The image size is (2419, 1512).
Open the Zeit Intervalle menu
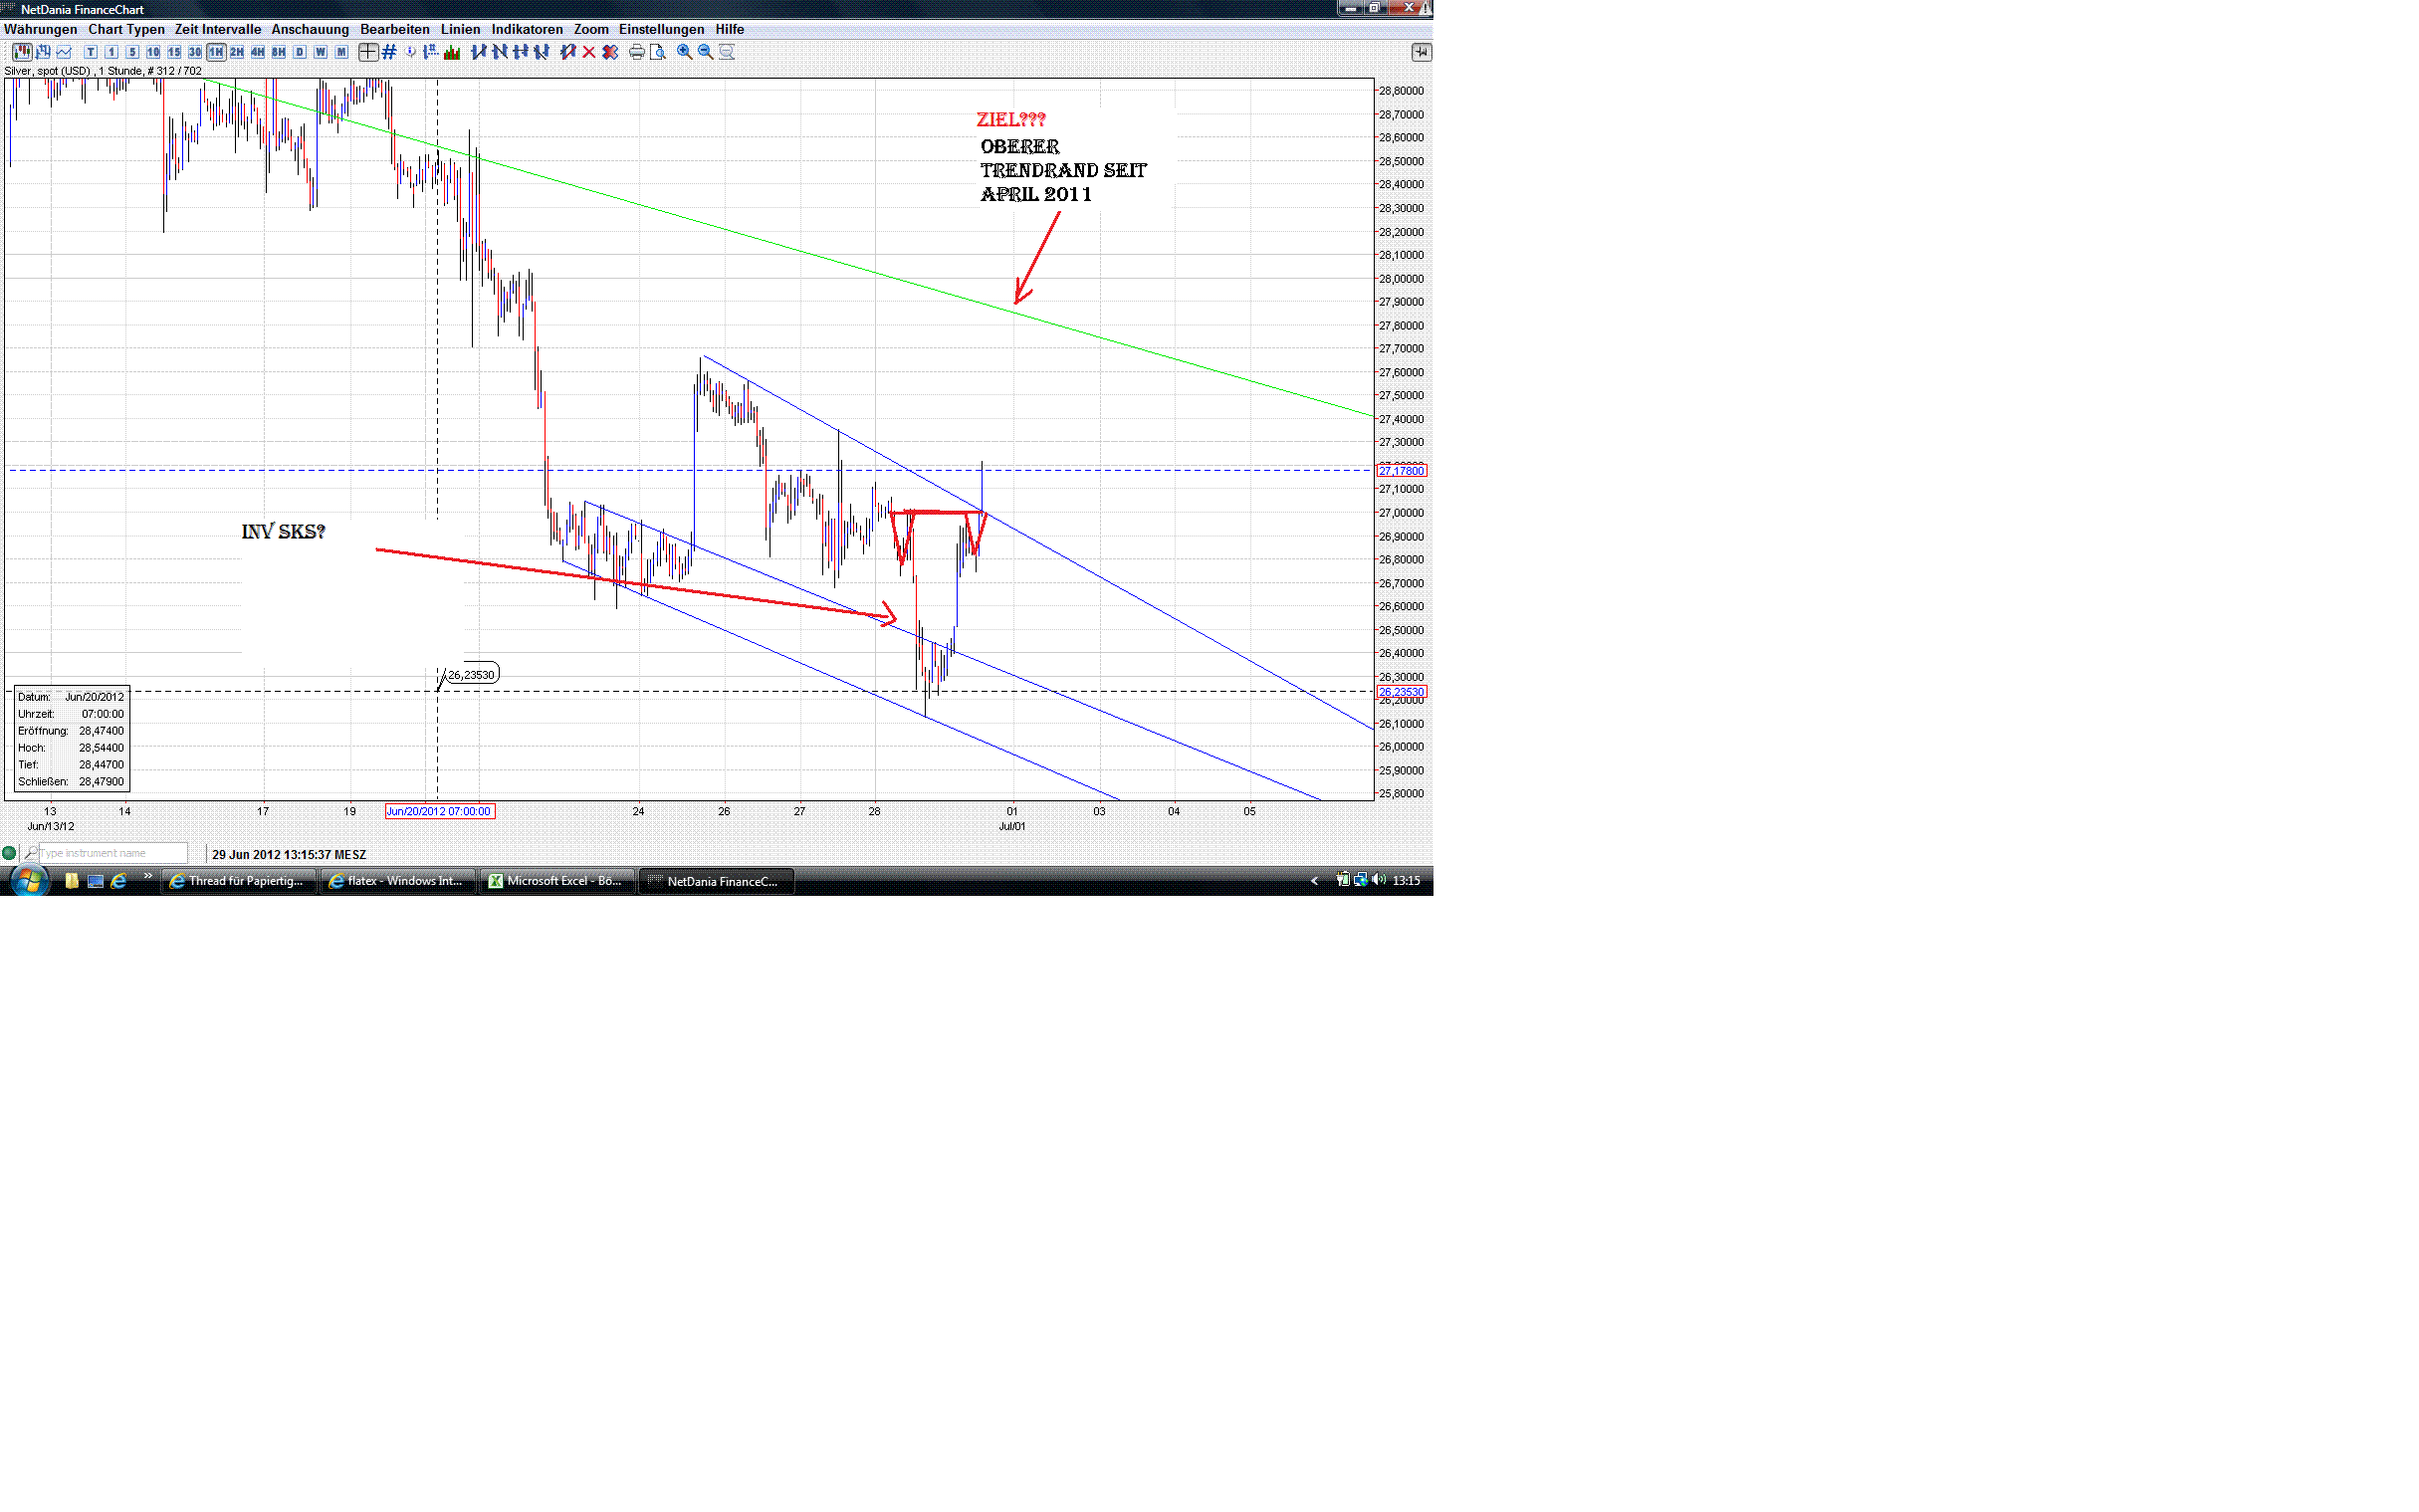(217, 29)
